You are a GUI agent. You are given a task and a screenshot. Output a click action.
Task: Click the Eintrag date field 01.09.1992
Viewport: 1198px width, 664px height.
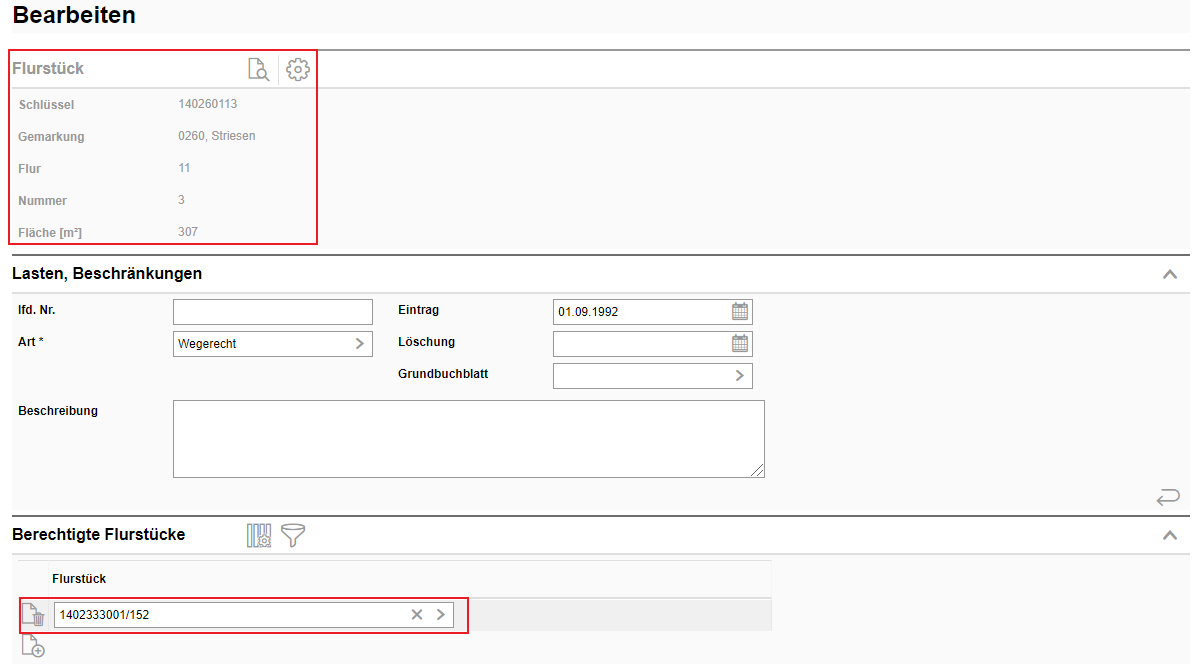click(x=640, y=312)
